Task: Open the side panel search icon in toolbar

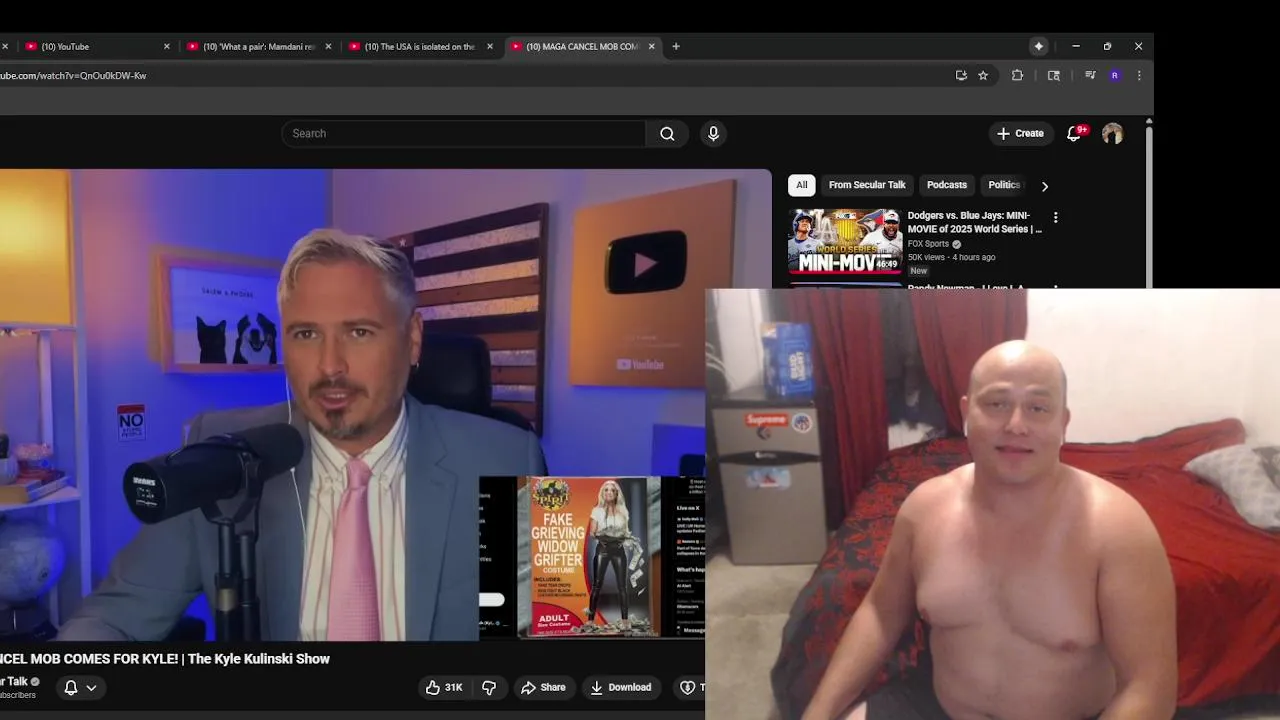Action: click(x=1053, y=75)
